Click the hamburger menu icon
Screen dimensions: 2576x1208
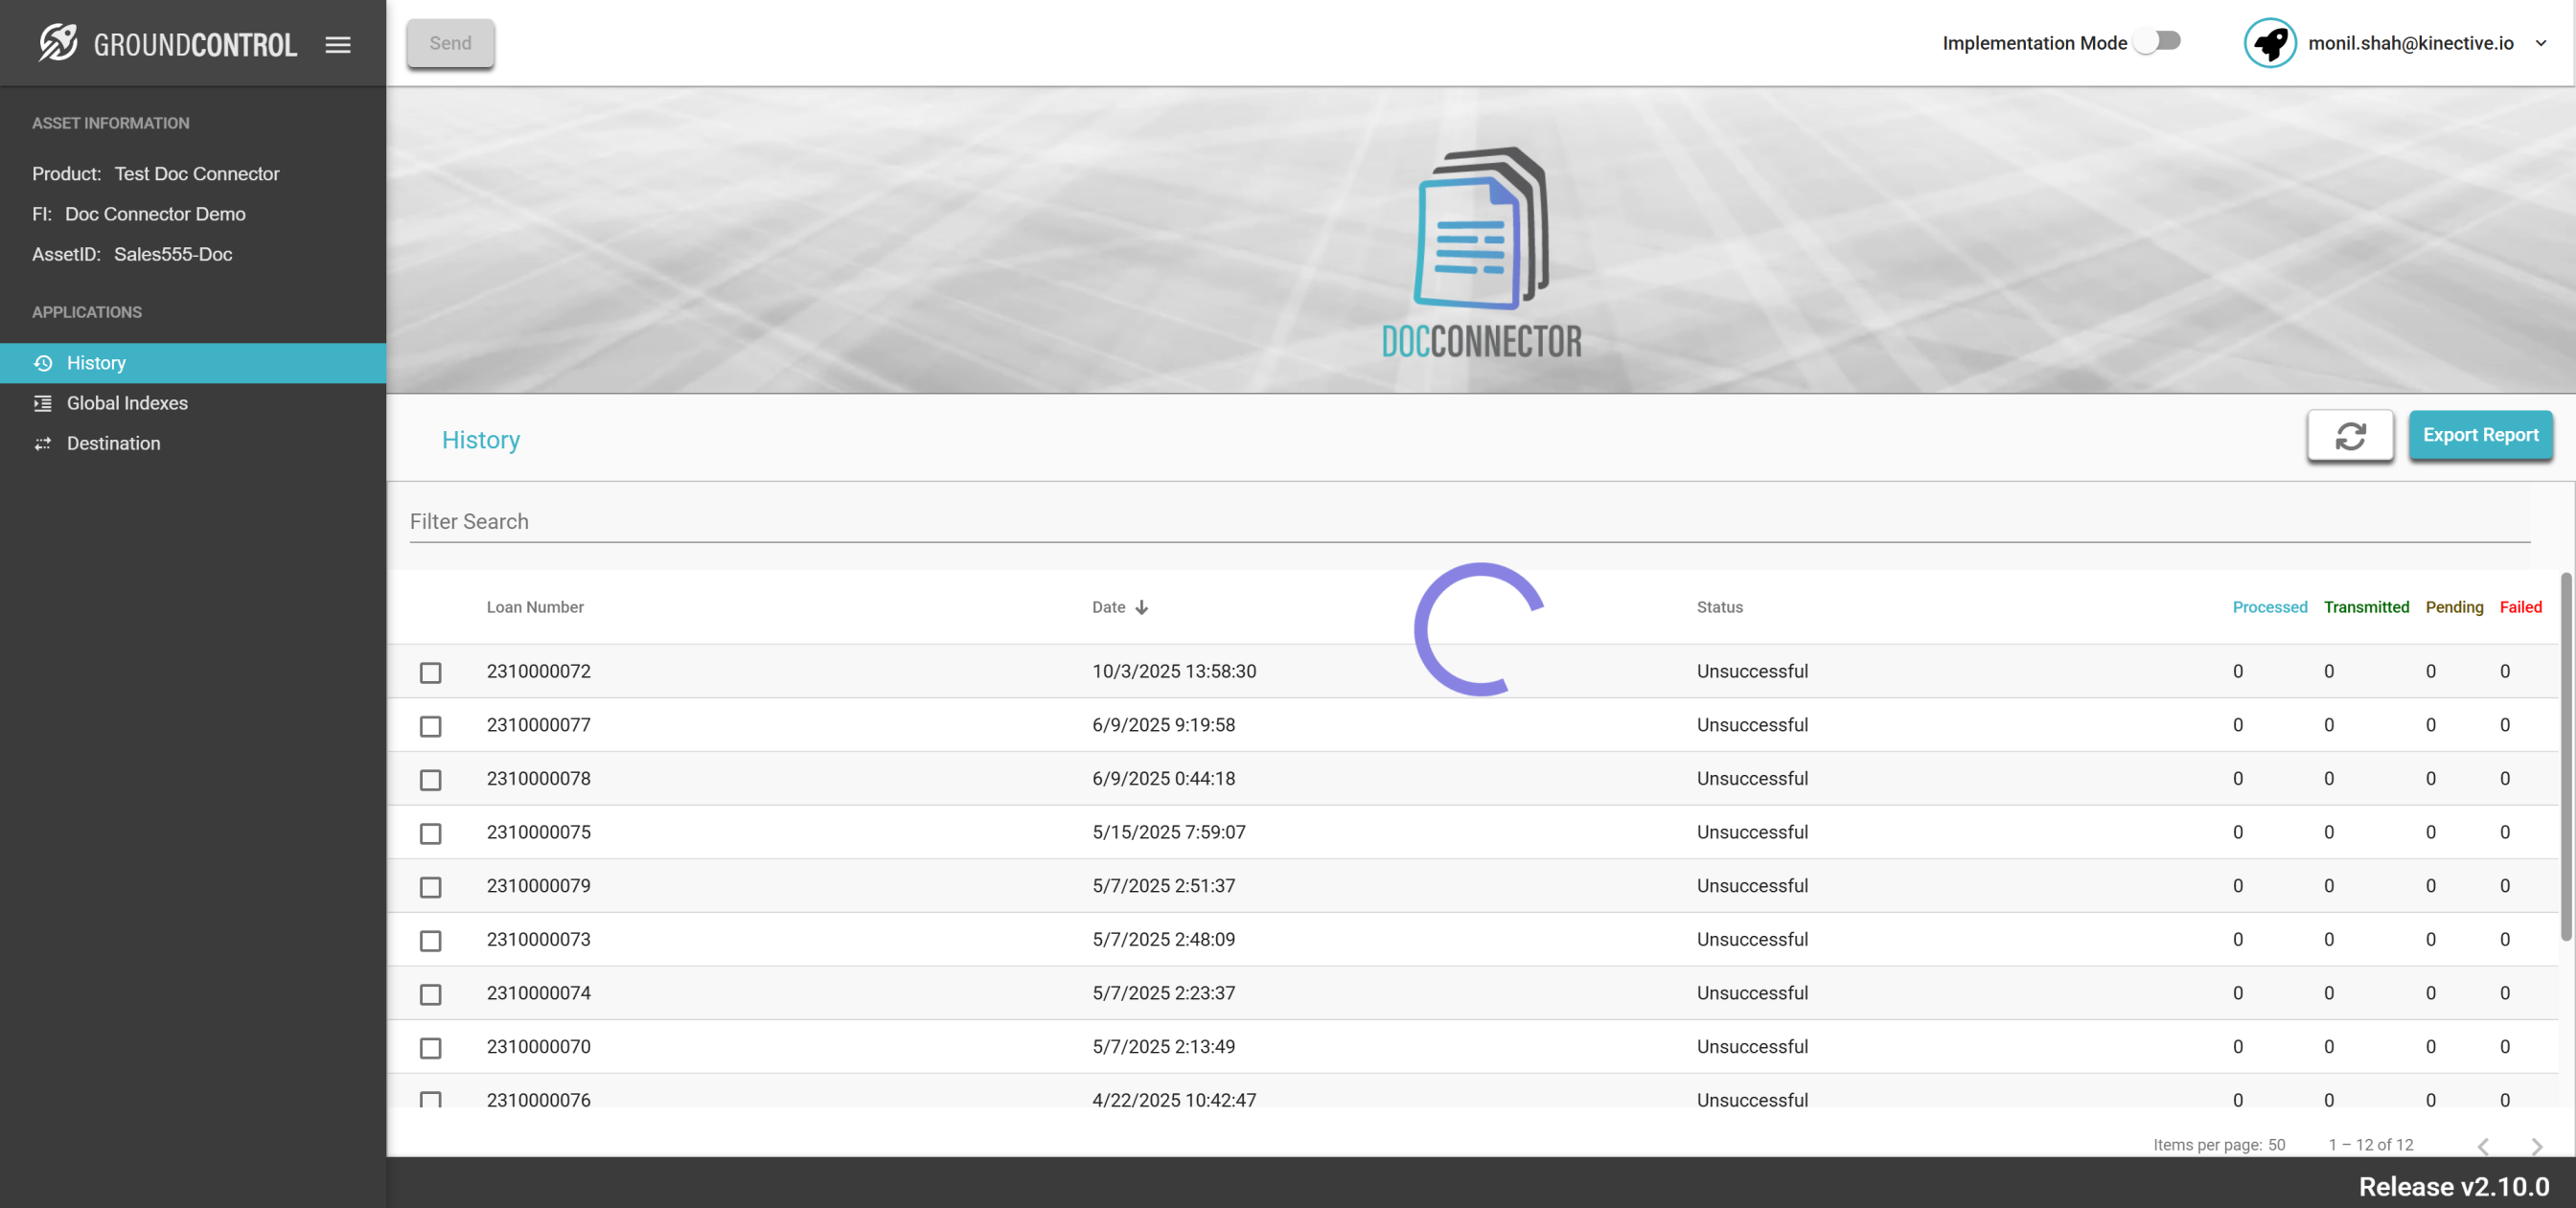tap(338, 44)
